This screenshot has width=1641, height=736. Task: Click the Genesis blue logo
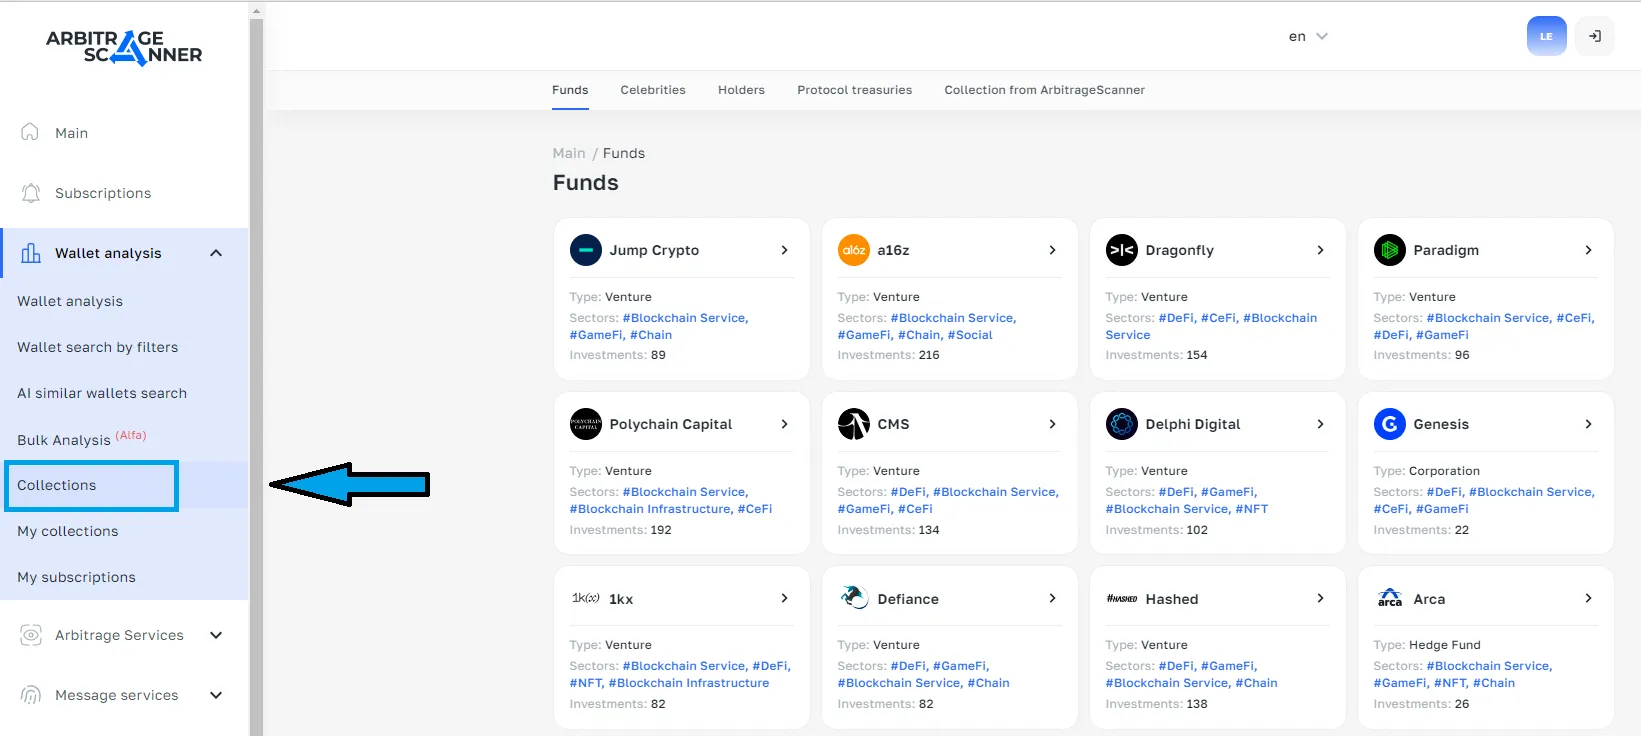pyautogui.click(x=1390, y=424)
